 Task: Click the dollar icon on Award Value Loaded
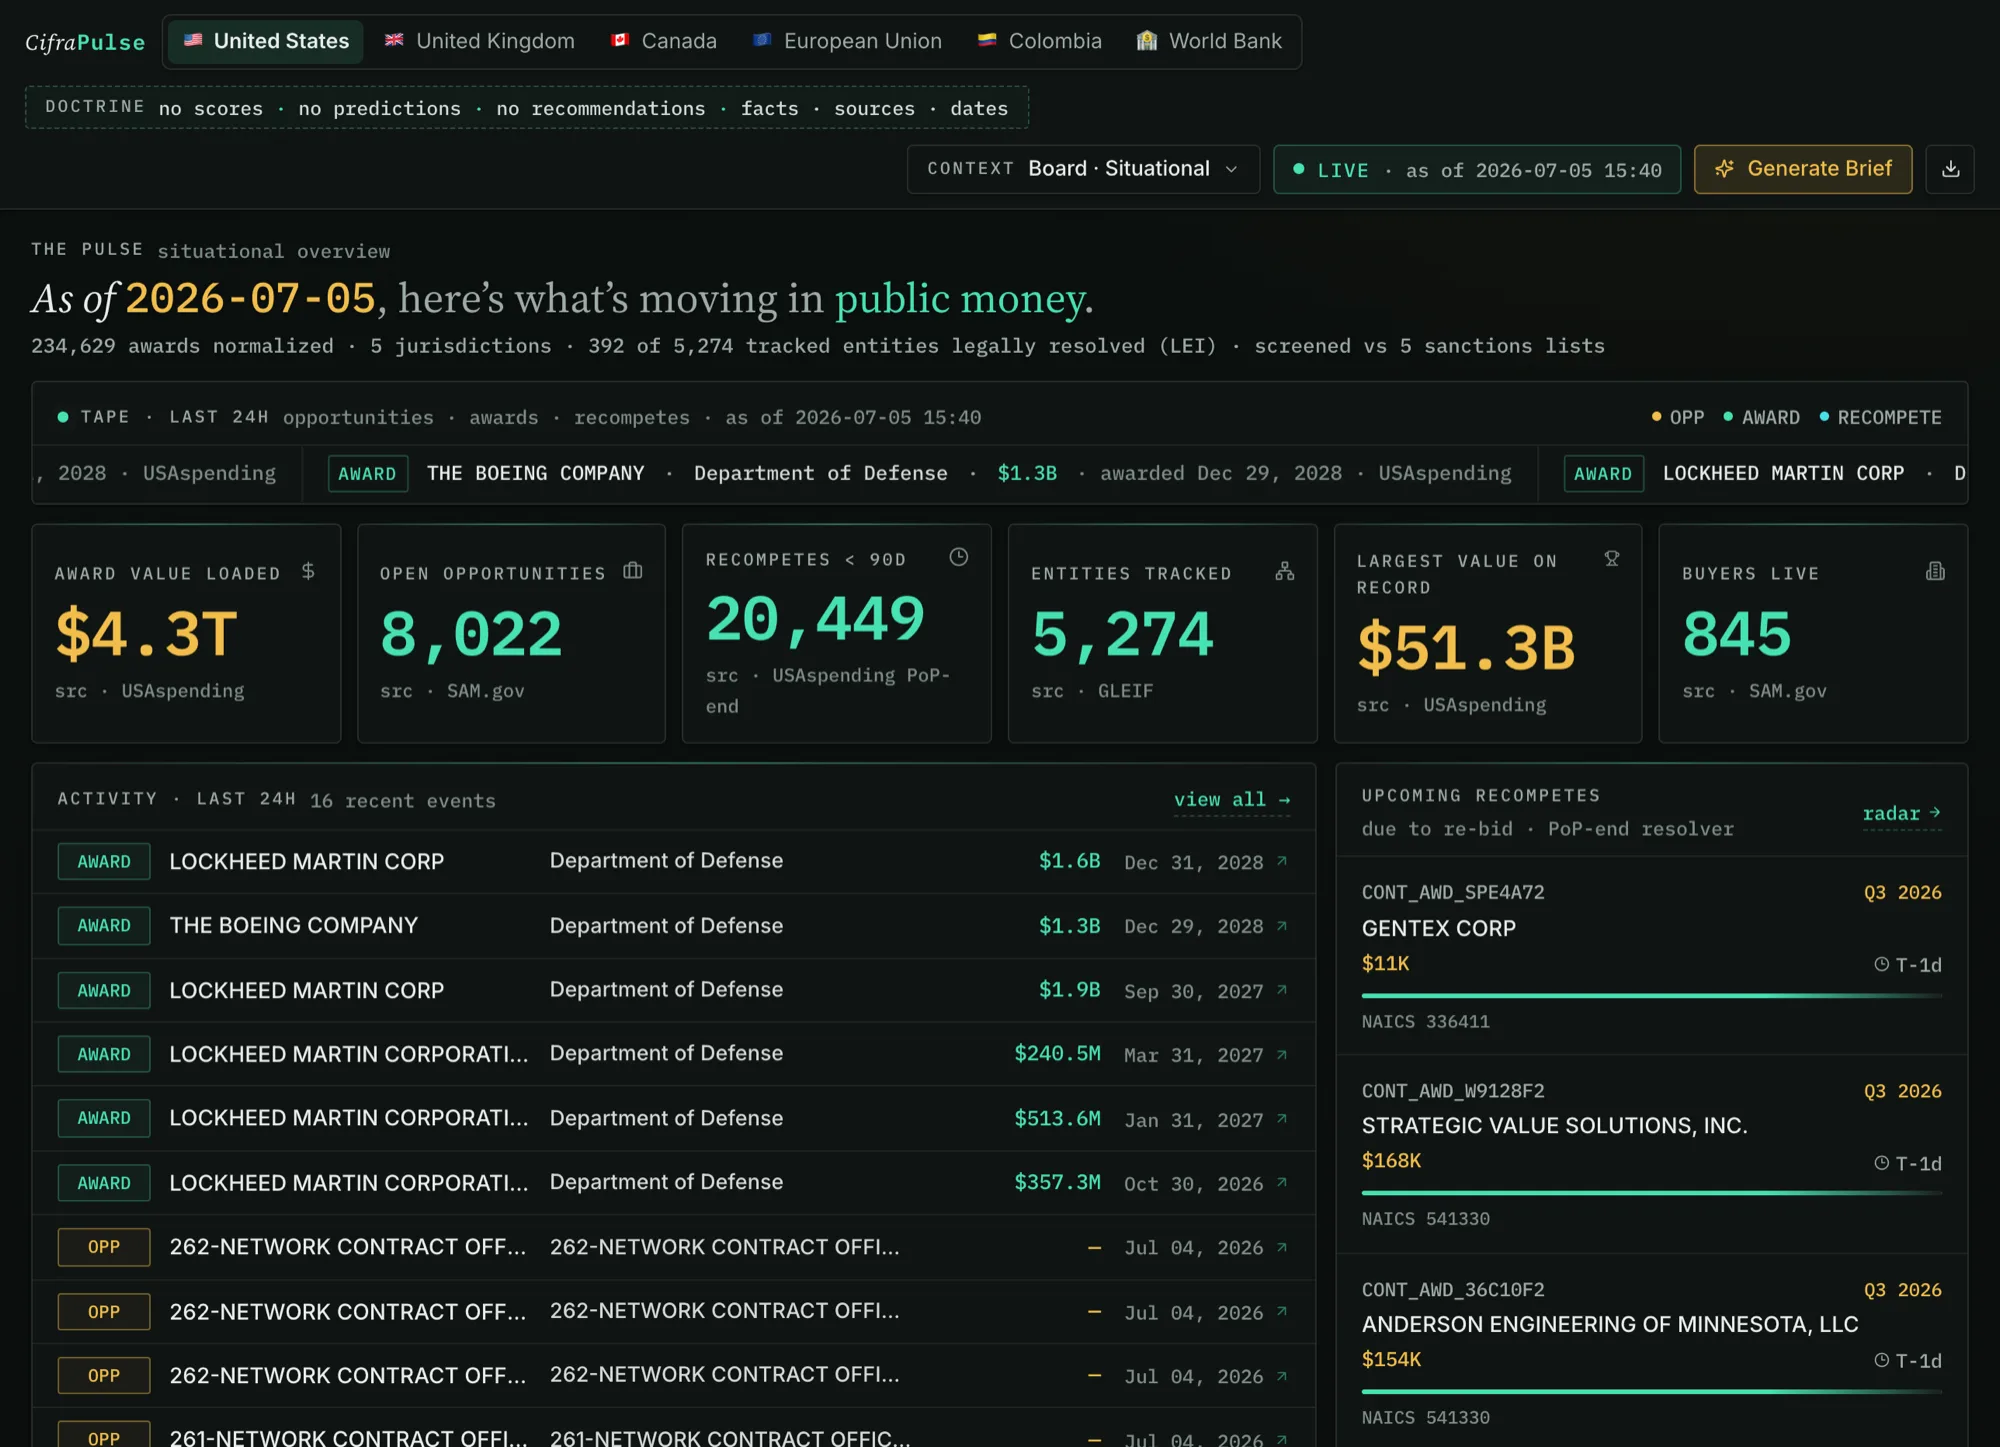pyautogui.click(x=308, y=571)
